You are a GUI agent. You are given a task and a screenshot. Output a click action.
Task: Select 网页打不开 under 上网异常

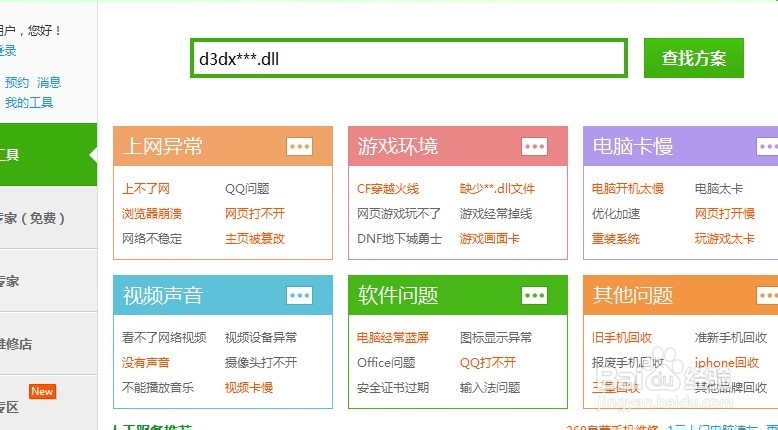click(255, 214)
